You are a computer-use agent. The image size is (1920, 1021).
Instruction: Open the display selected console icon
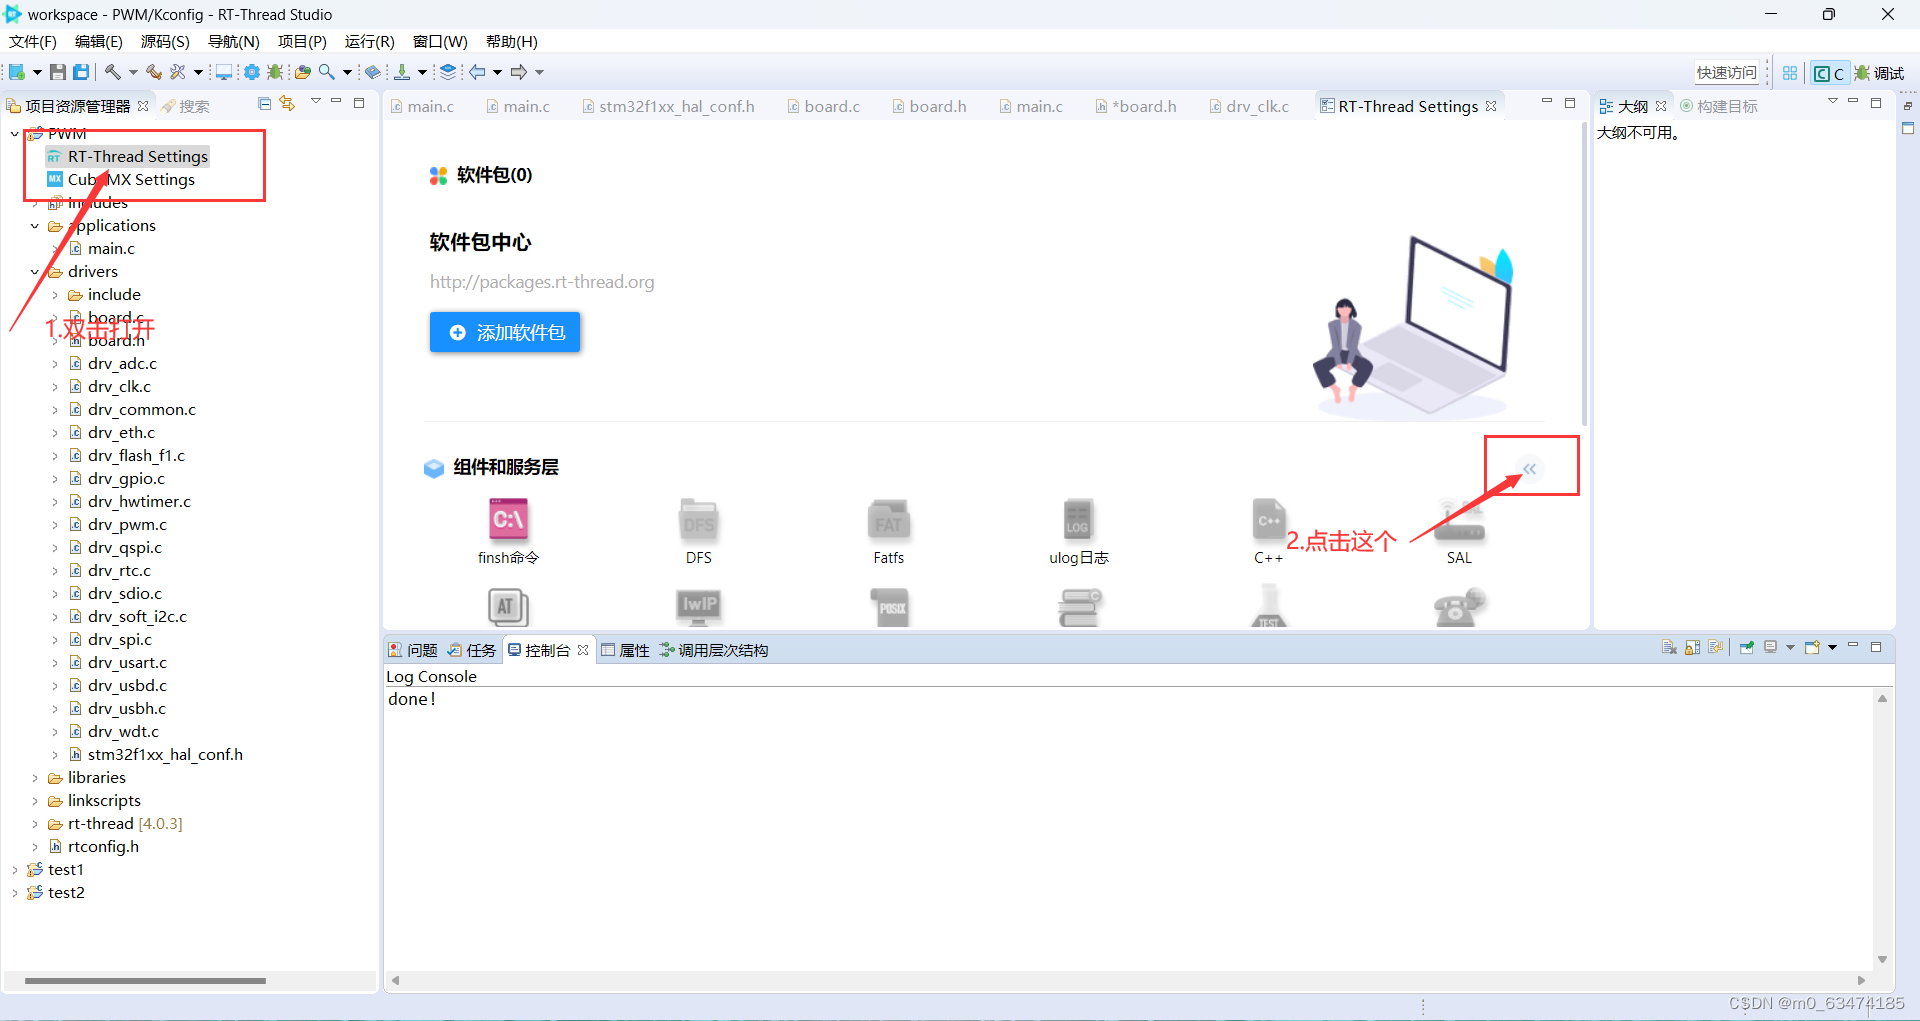1771,648
